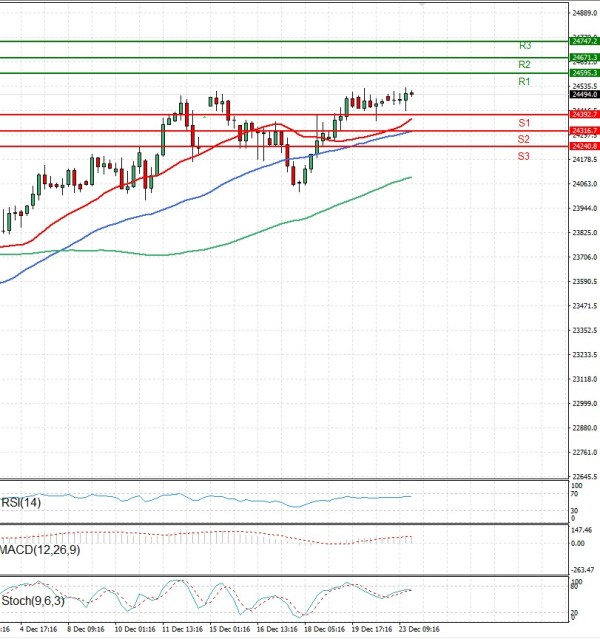Select the S3 support level label
Image resolution: width=600 pixels, height=639 pixels.
tap(524, 156)
